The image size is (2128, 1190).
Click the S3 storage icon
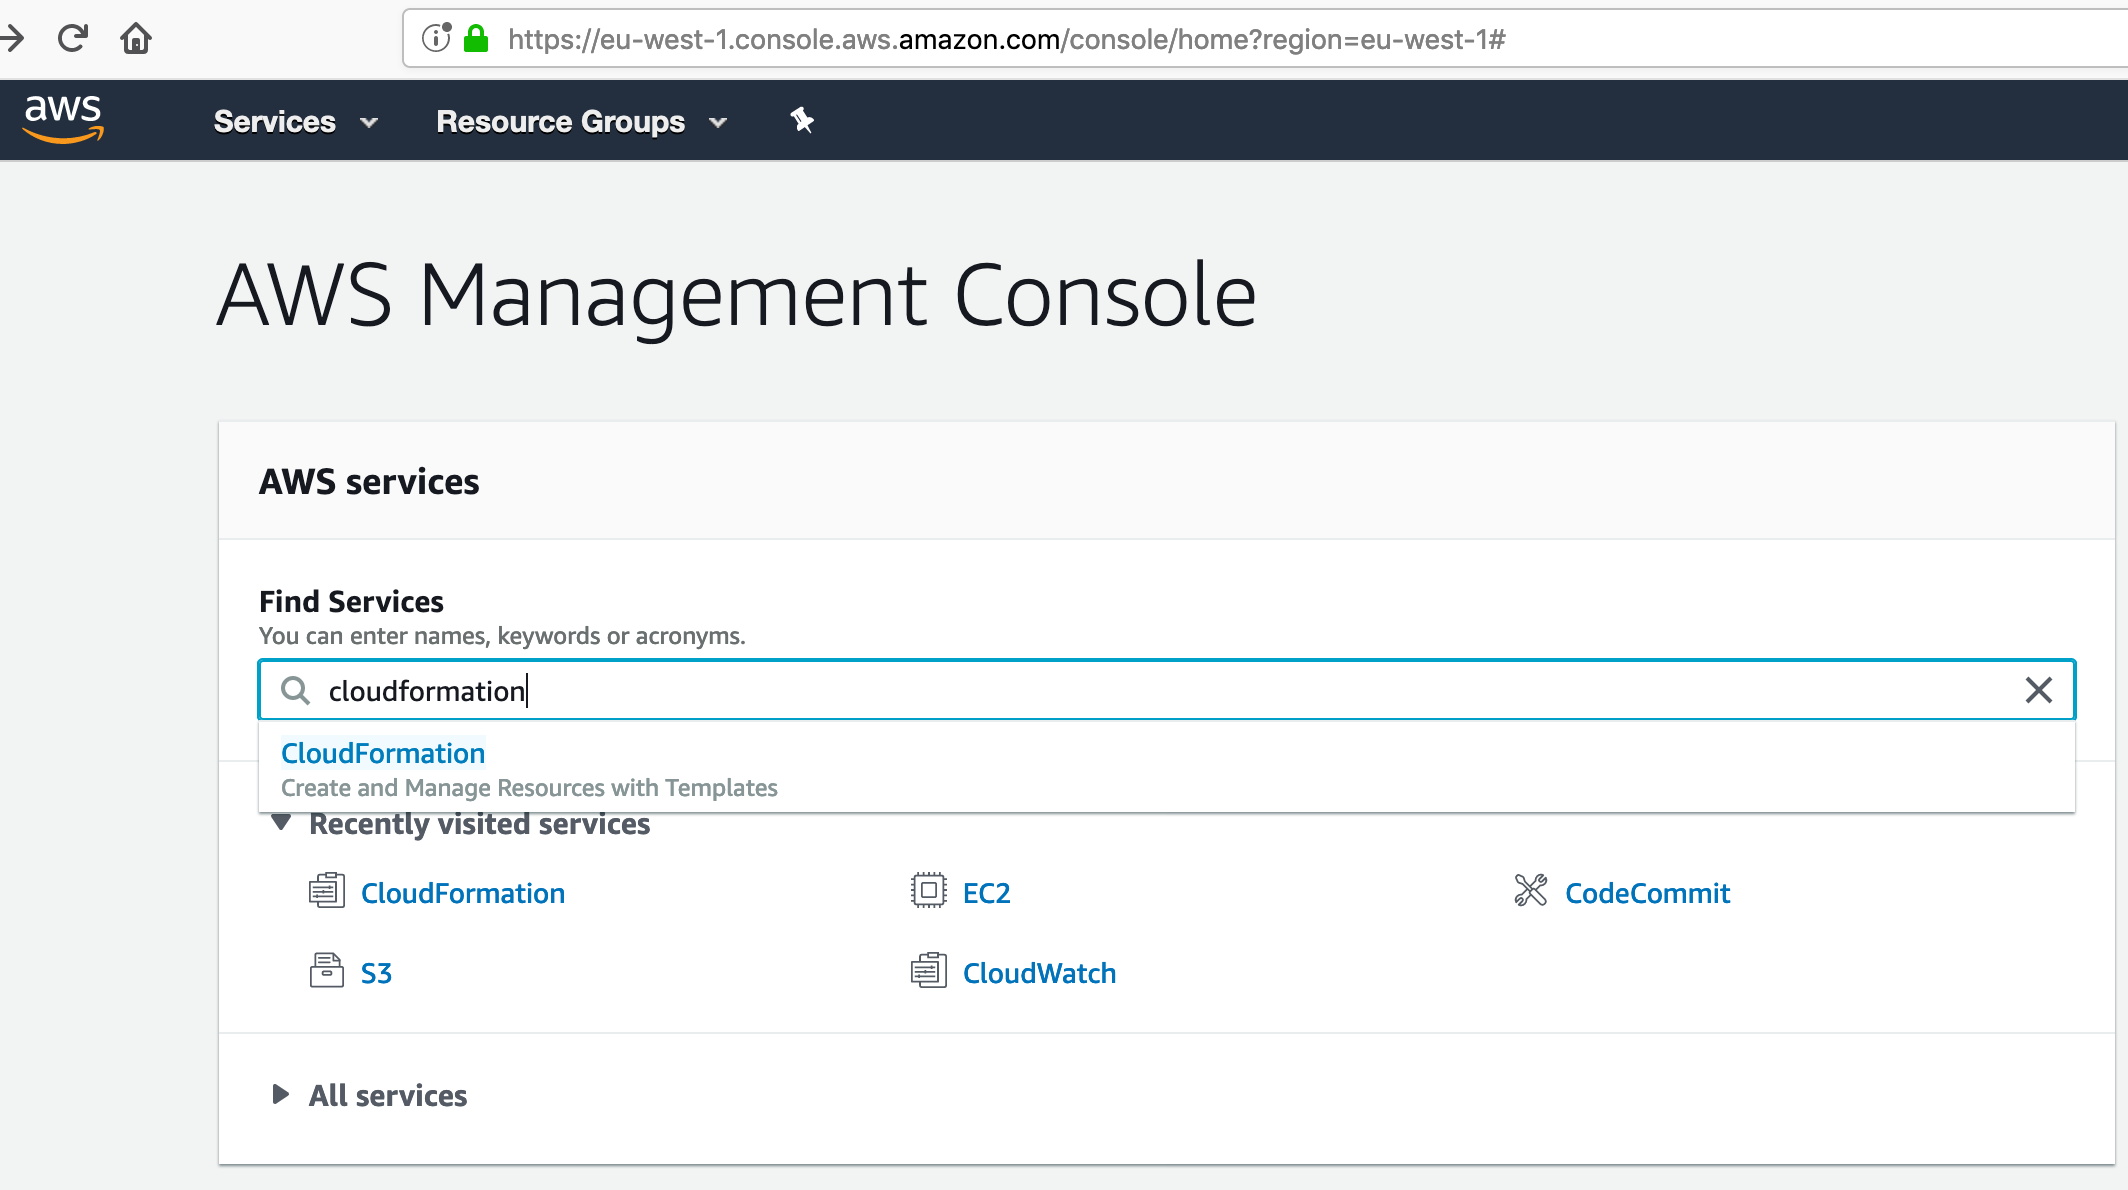327,970
